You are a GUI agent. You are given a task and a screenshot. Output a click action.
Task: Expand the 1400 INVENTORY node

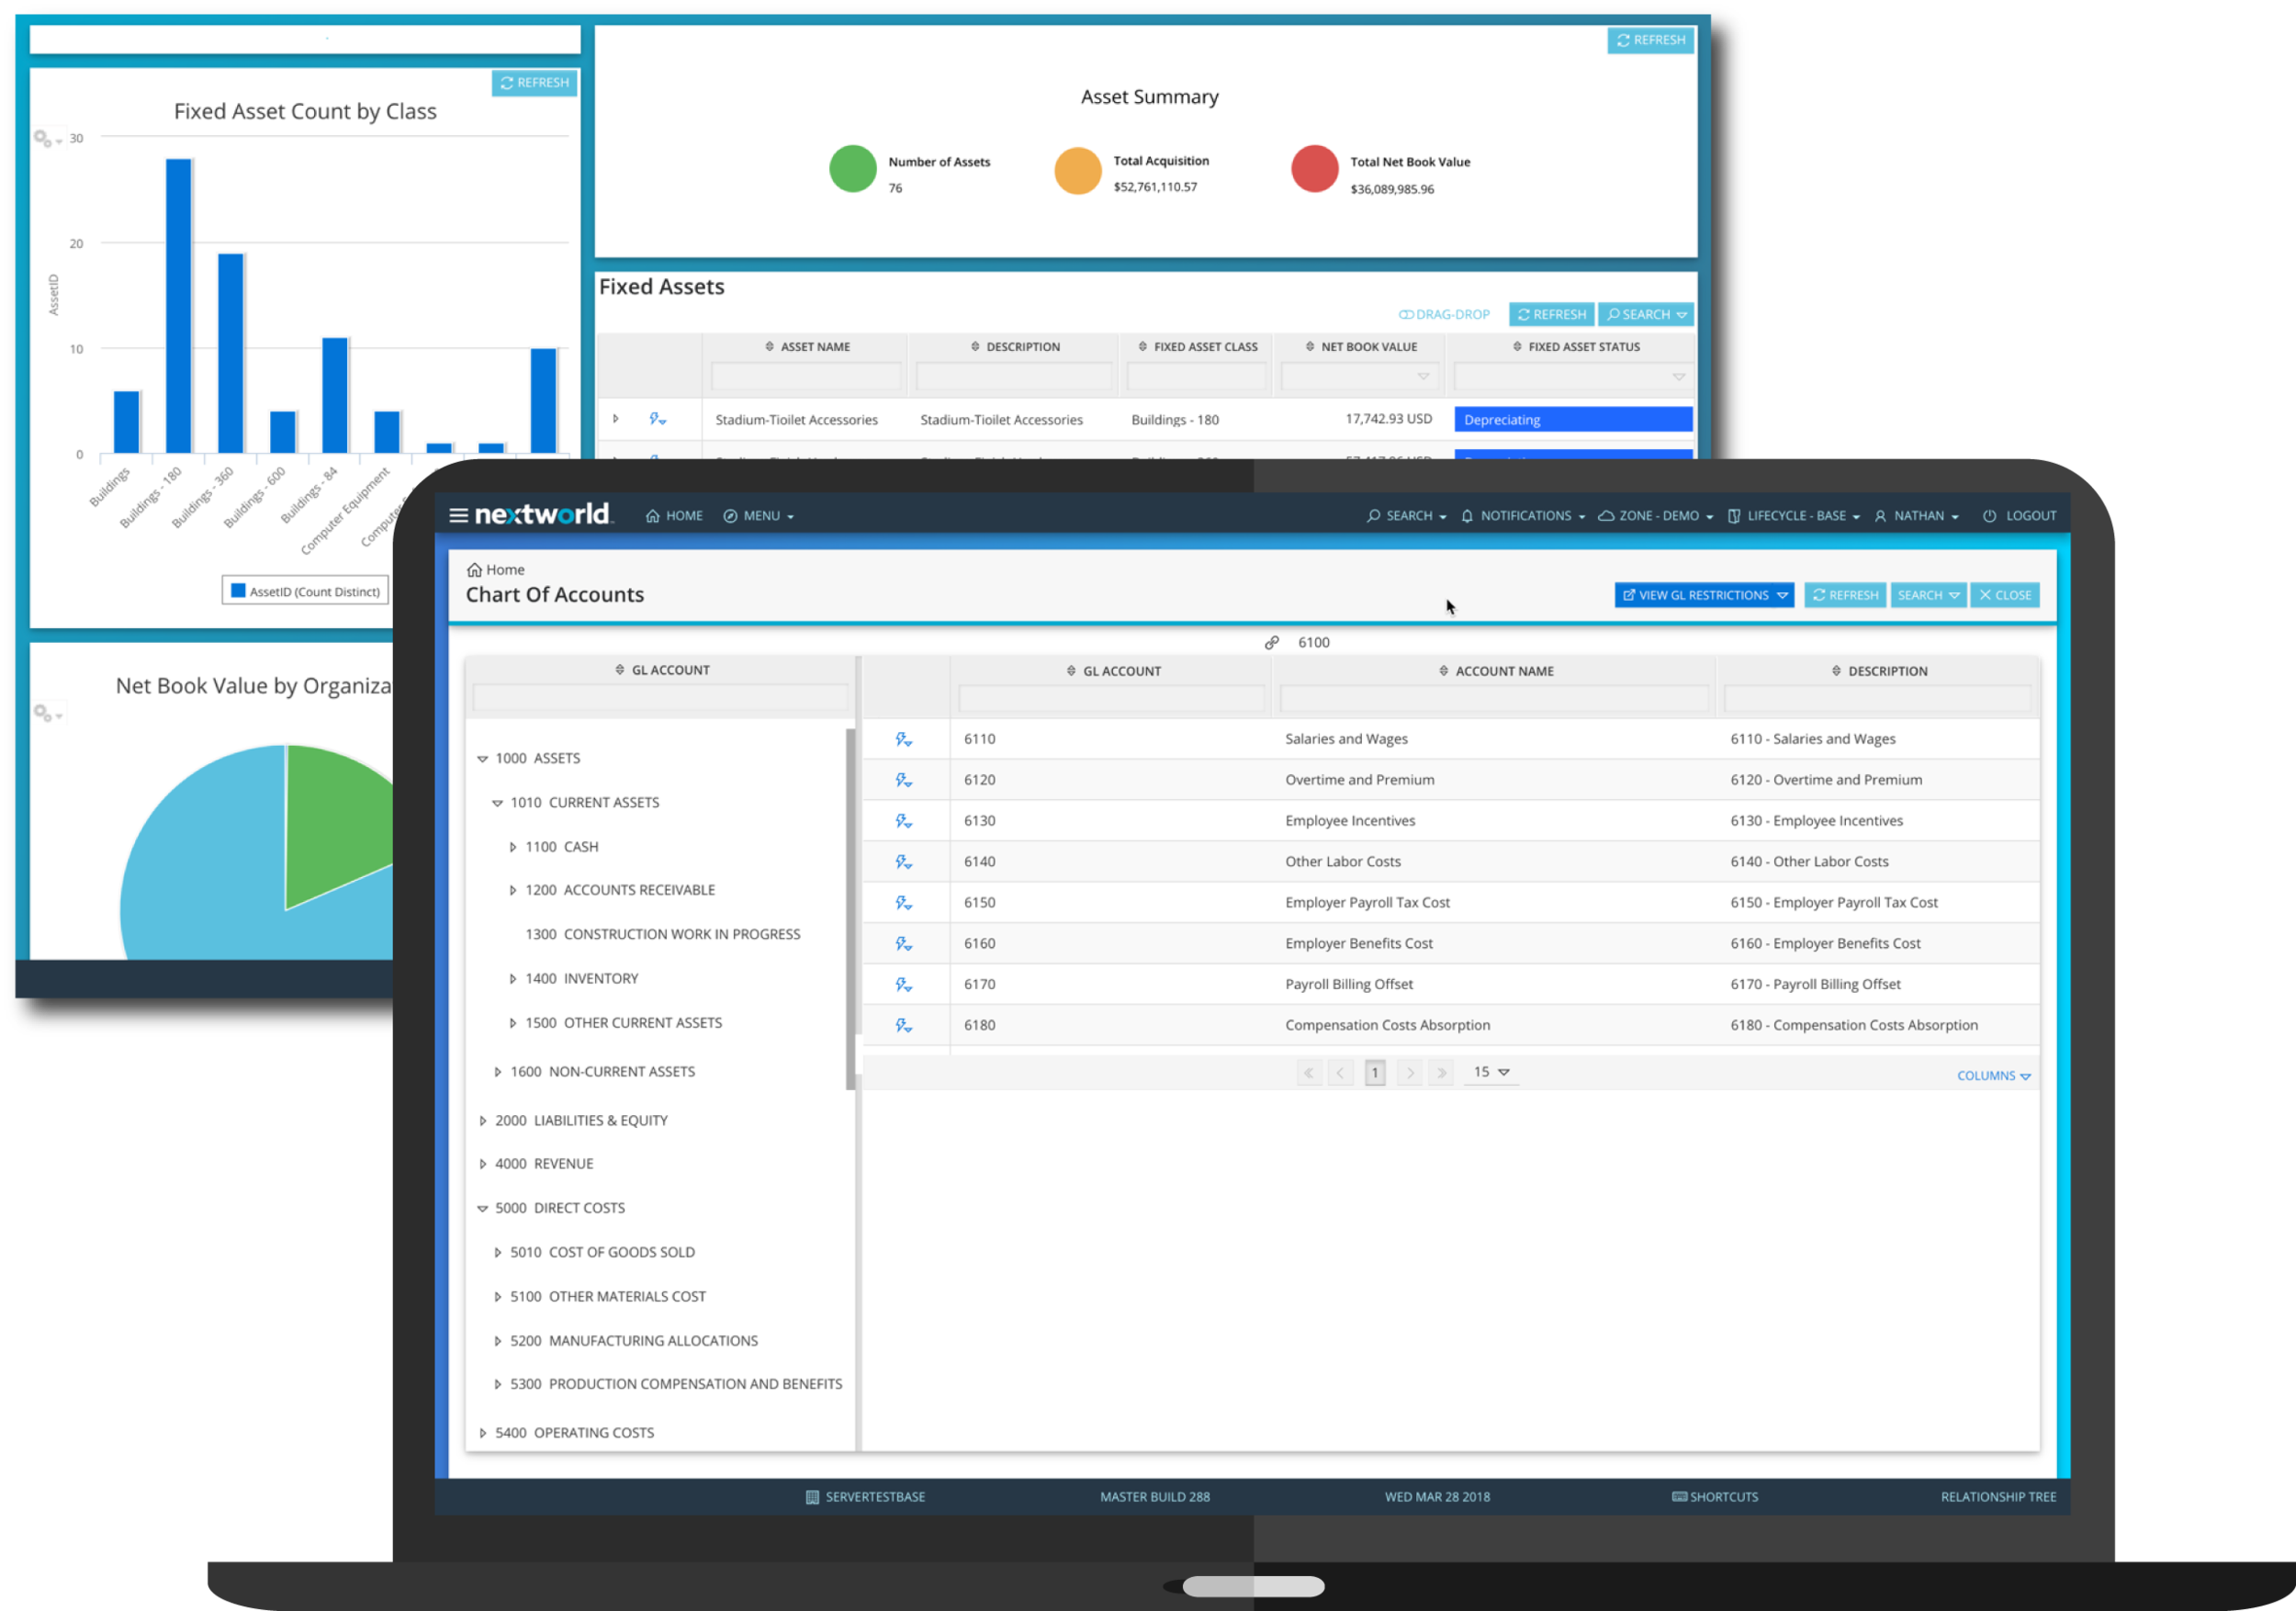[x=512, y=979]
